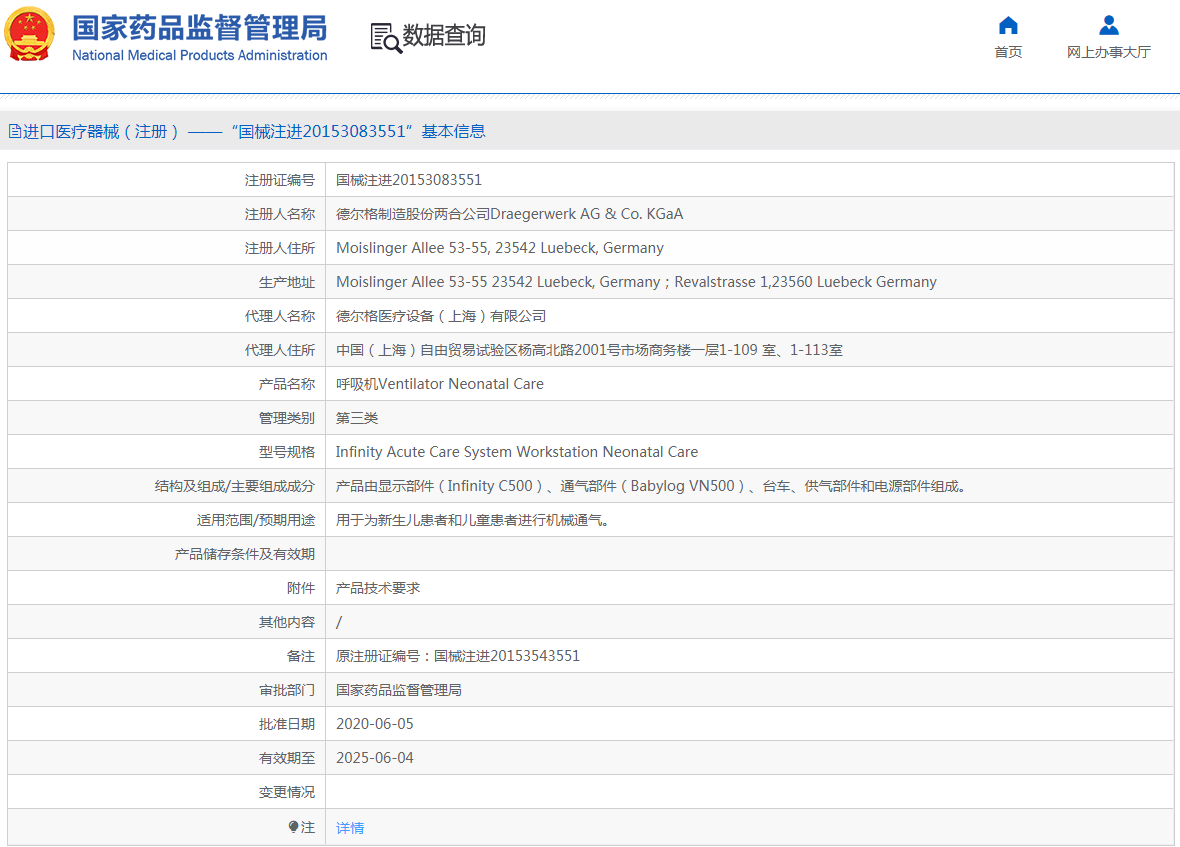Click the 国家药品监督管理局 site title

(199, 27)
